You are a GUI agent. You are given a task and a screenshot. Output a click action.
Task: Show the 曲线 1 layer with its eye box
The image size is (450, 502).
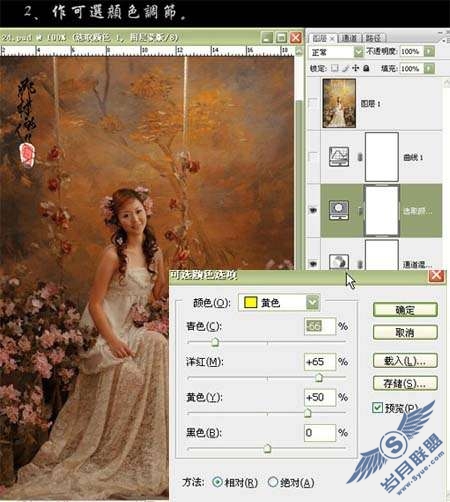[313, 157]
